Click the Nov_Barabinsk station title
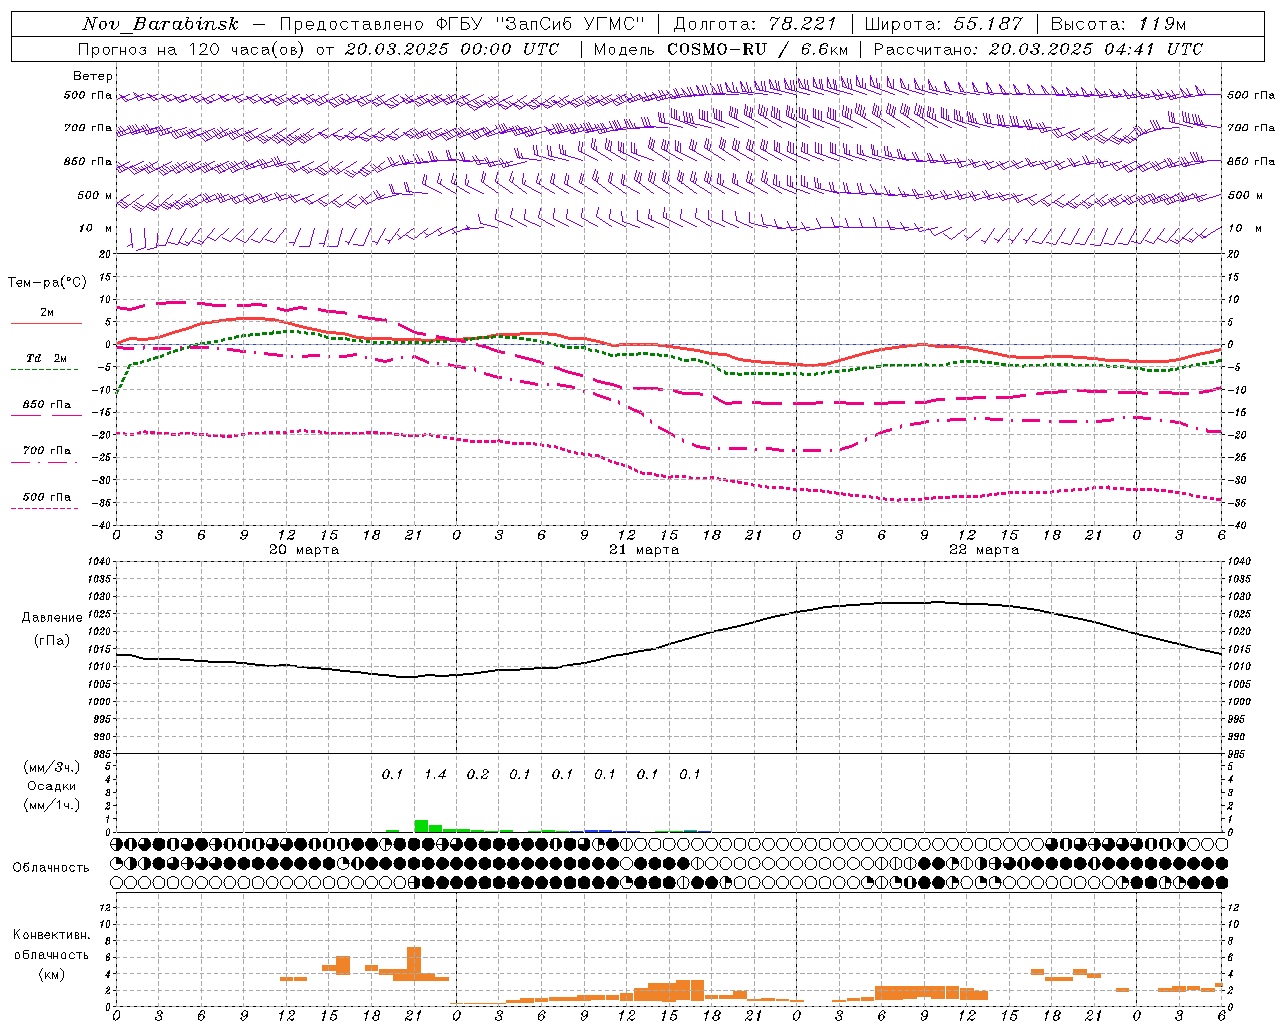 [160, 24]
